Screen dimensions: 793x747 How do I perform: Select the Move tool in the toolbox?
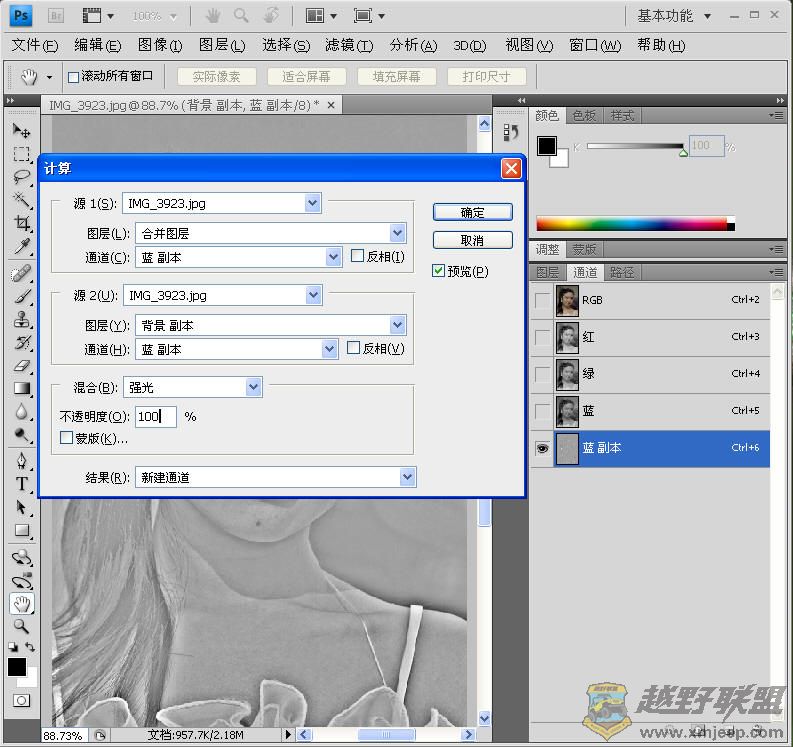tap(21, 131)
